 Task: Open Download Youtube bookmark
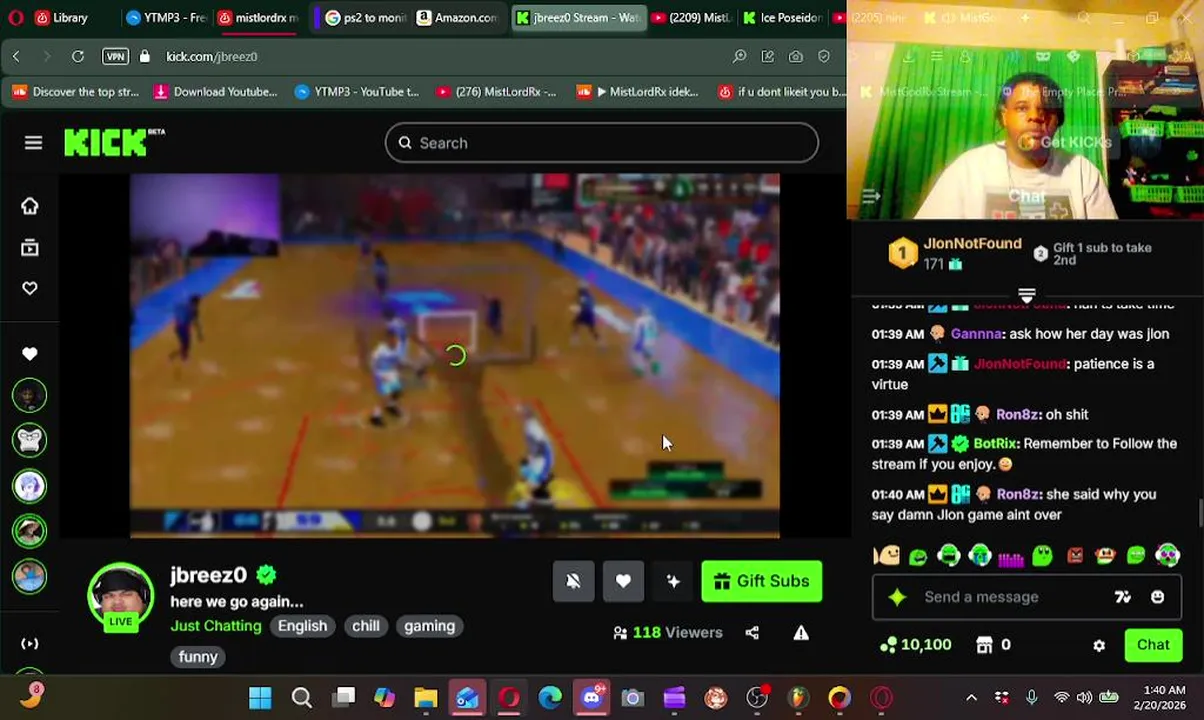pos(216,92)
